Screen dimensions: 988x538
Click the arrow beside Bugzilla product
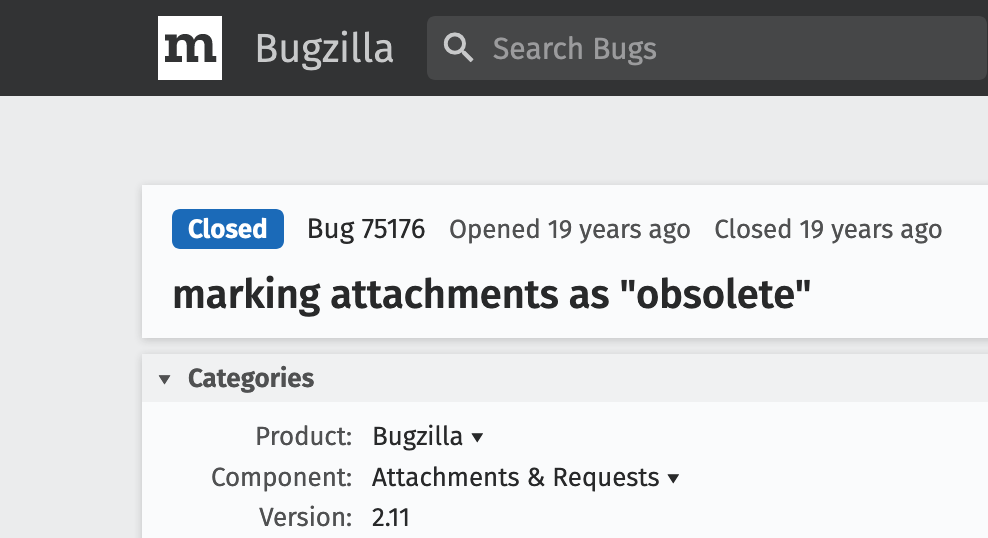(478, 437)
